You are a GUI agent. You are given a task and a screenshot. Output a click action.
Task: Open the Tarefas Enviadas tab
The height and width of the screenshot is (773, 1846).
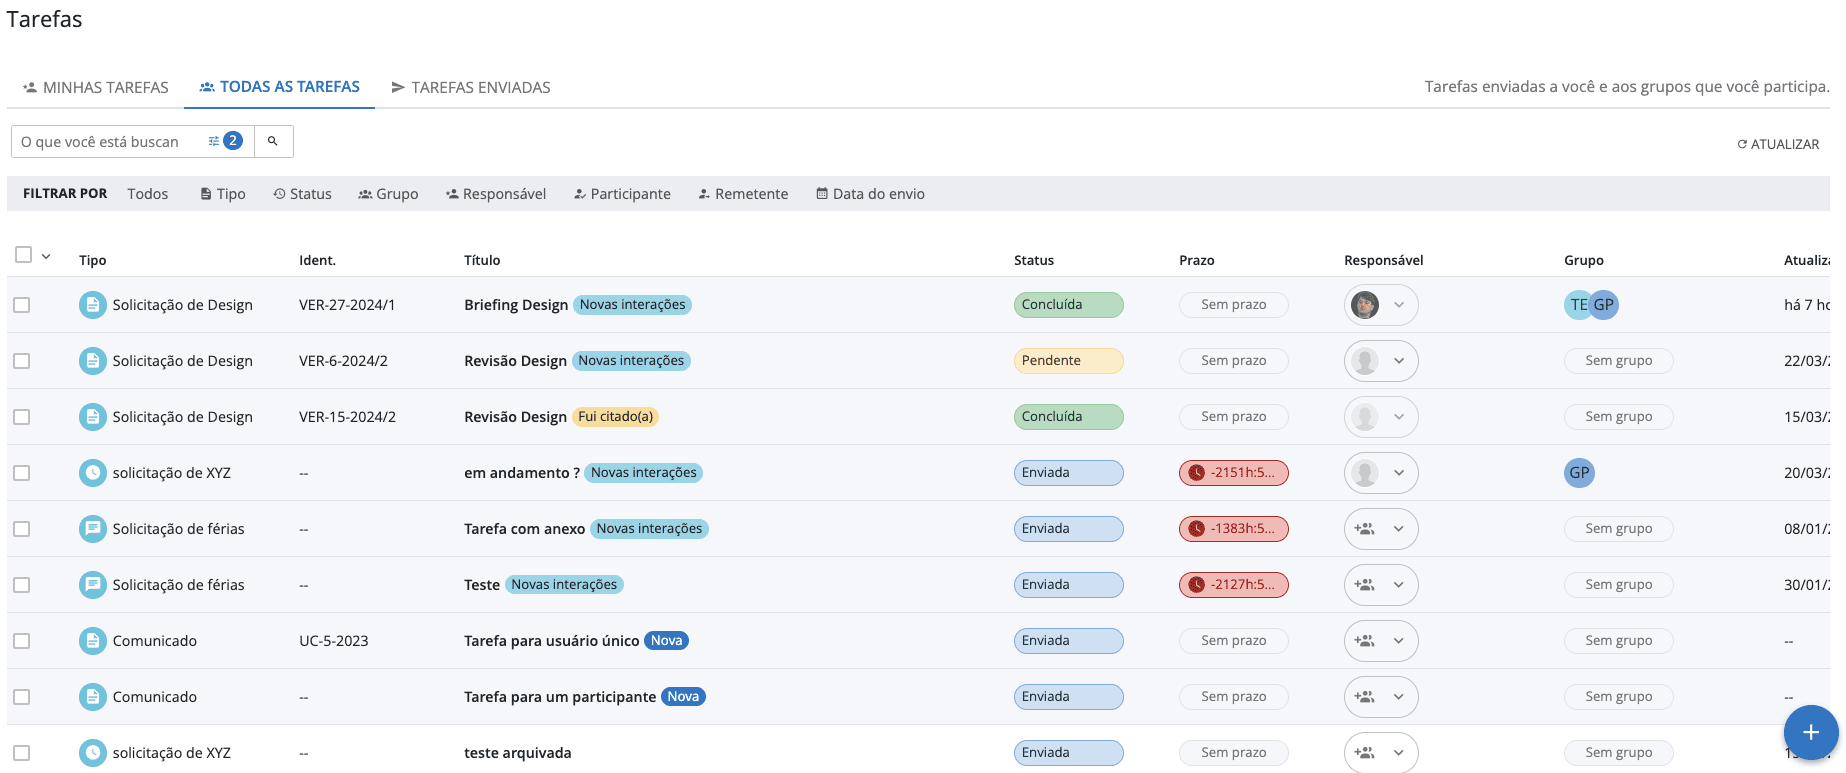(471, 88)
